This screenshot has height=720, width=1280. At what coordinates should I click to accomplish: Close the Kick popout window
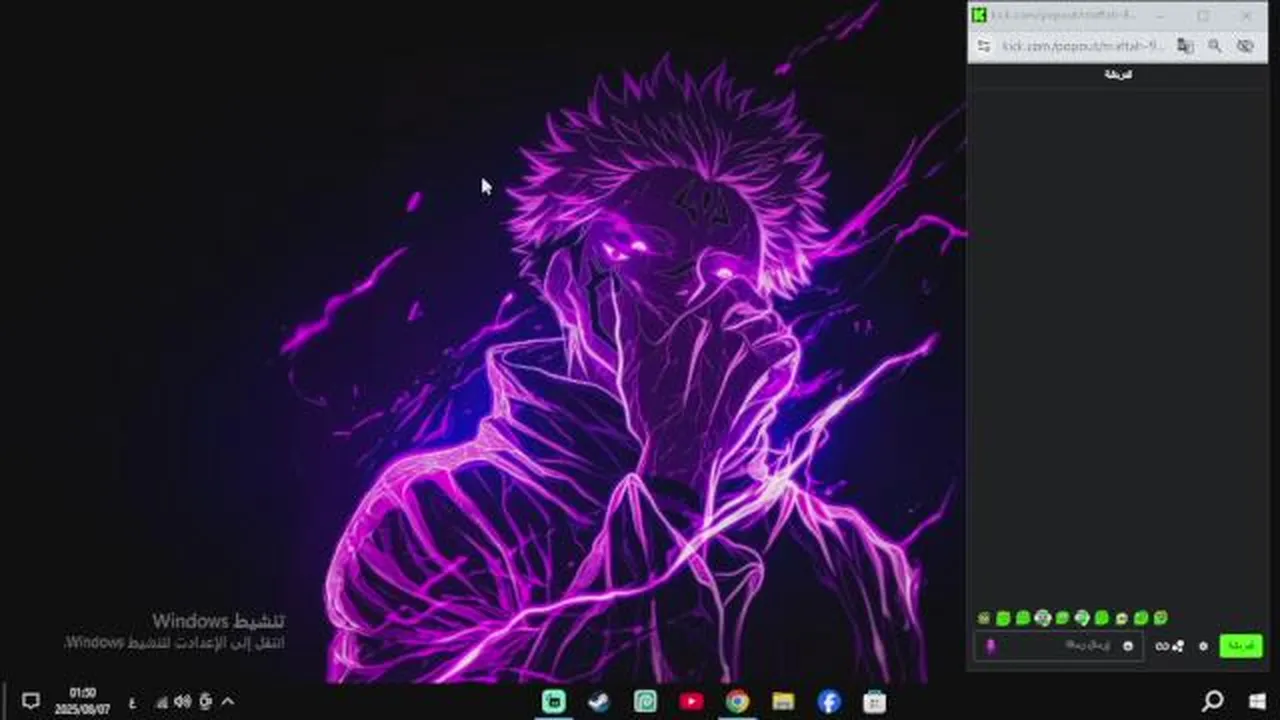[x=1246, y=15]
